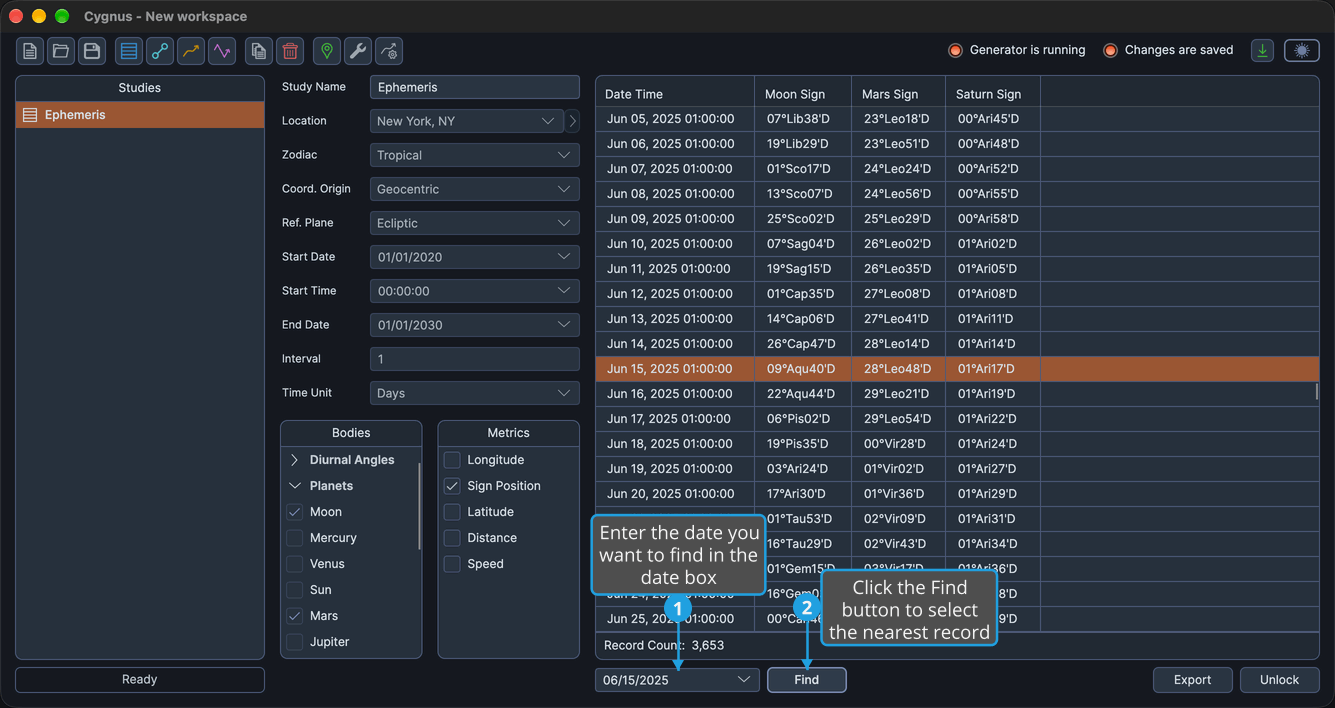The width and height of the screenshot is (1335, 708).
Task: Select the Jun 18, 2025 01:00:00 row
Action: pos(958,444)
